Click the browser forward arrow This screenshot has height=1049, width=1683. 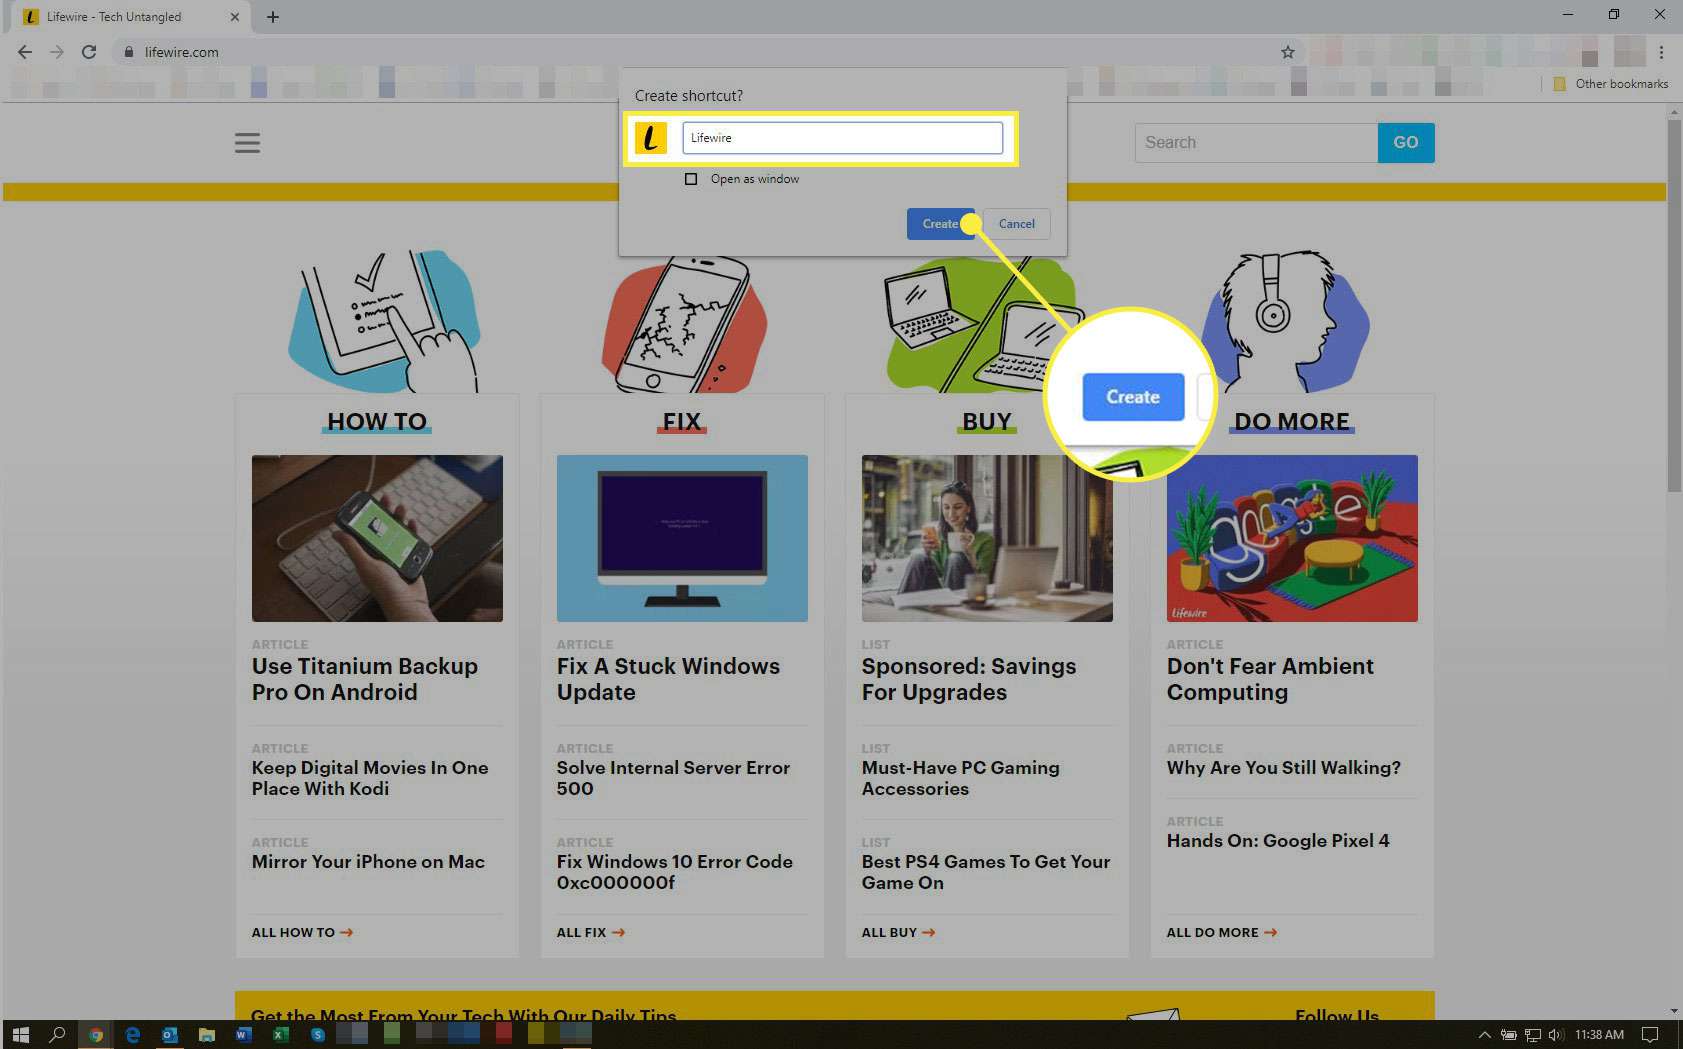pyautogui.click(x=57, y=52)
